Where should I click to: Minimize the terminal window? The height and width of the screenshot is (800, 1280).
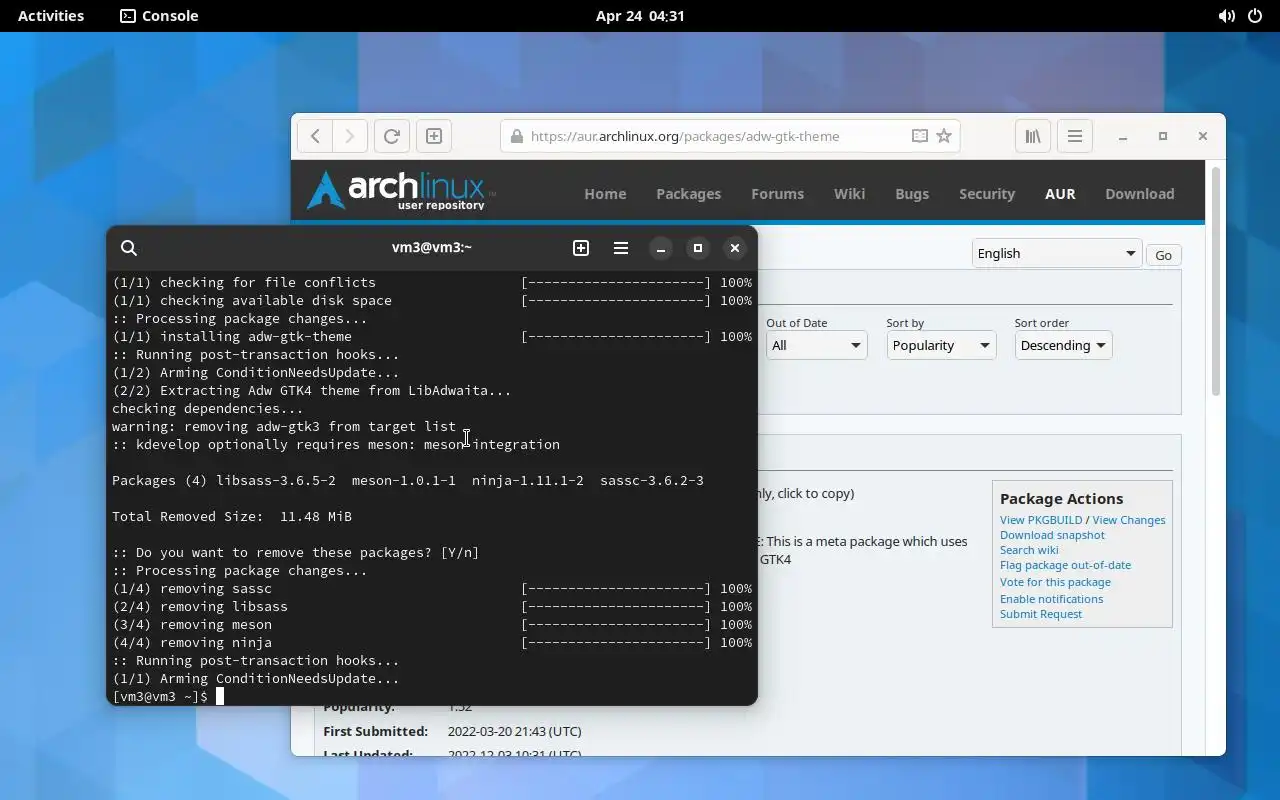pyautogui.click(x=661, y=248)
